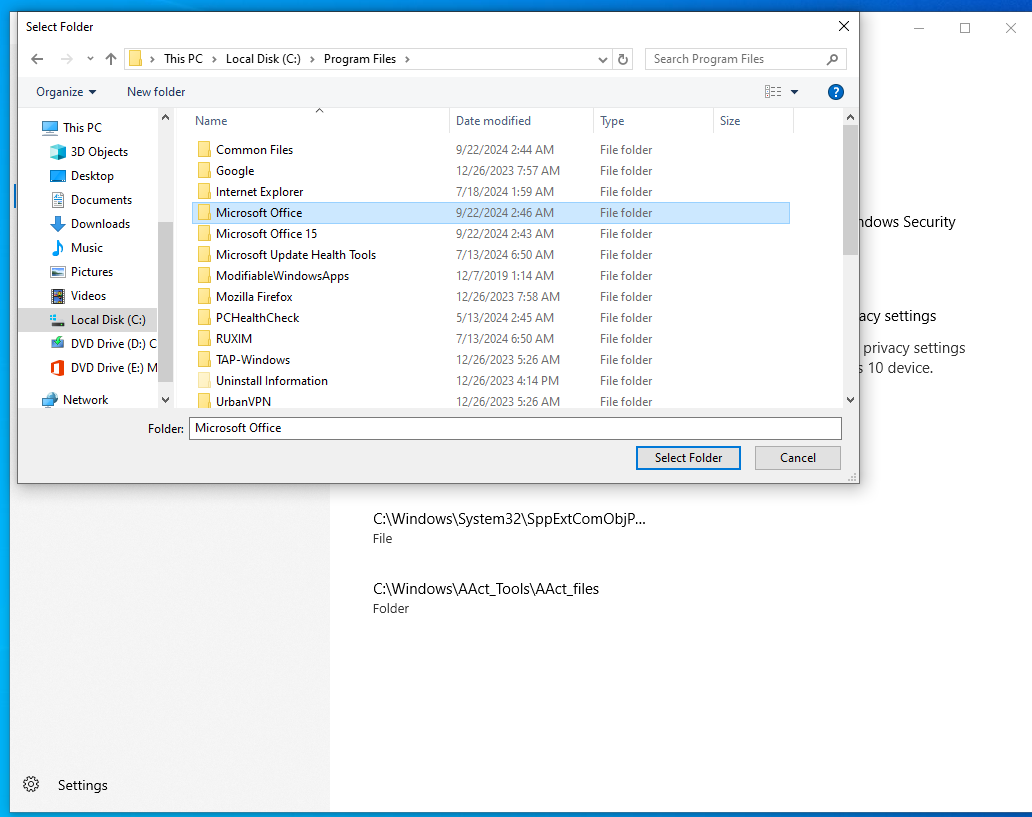Change view layout icon
The width and height of the screenshot is (1032, 817).
tap(773, 92)
